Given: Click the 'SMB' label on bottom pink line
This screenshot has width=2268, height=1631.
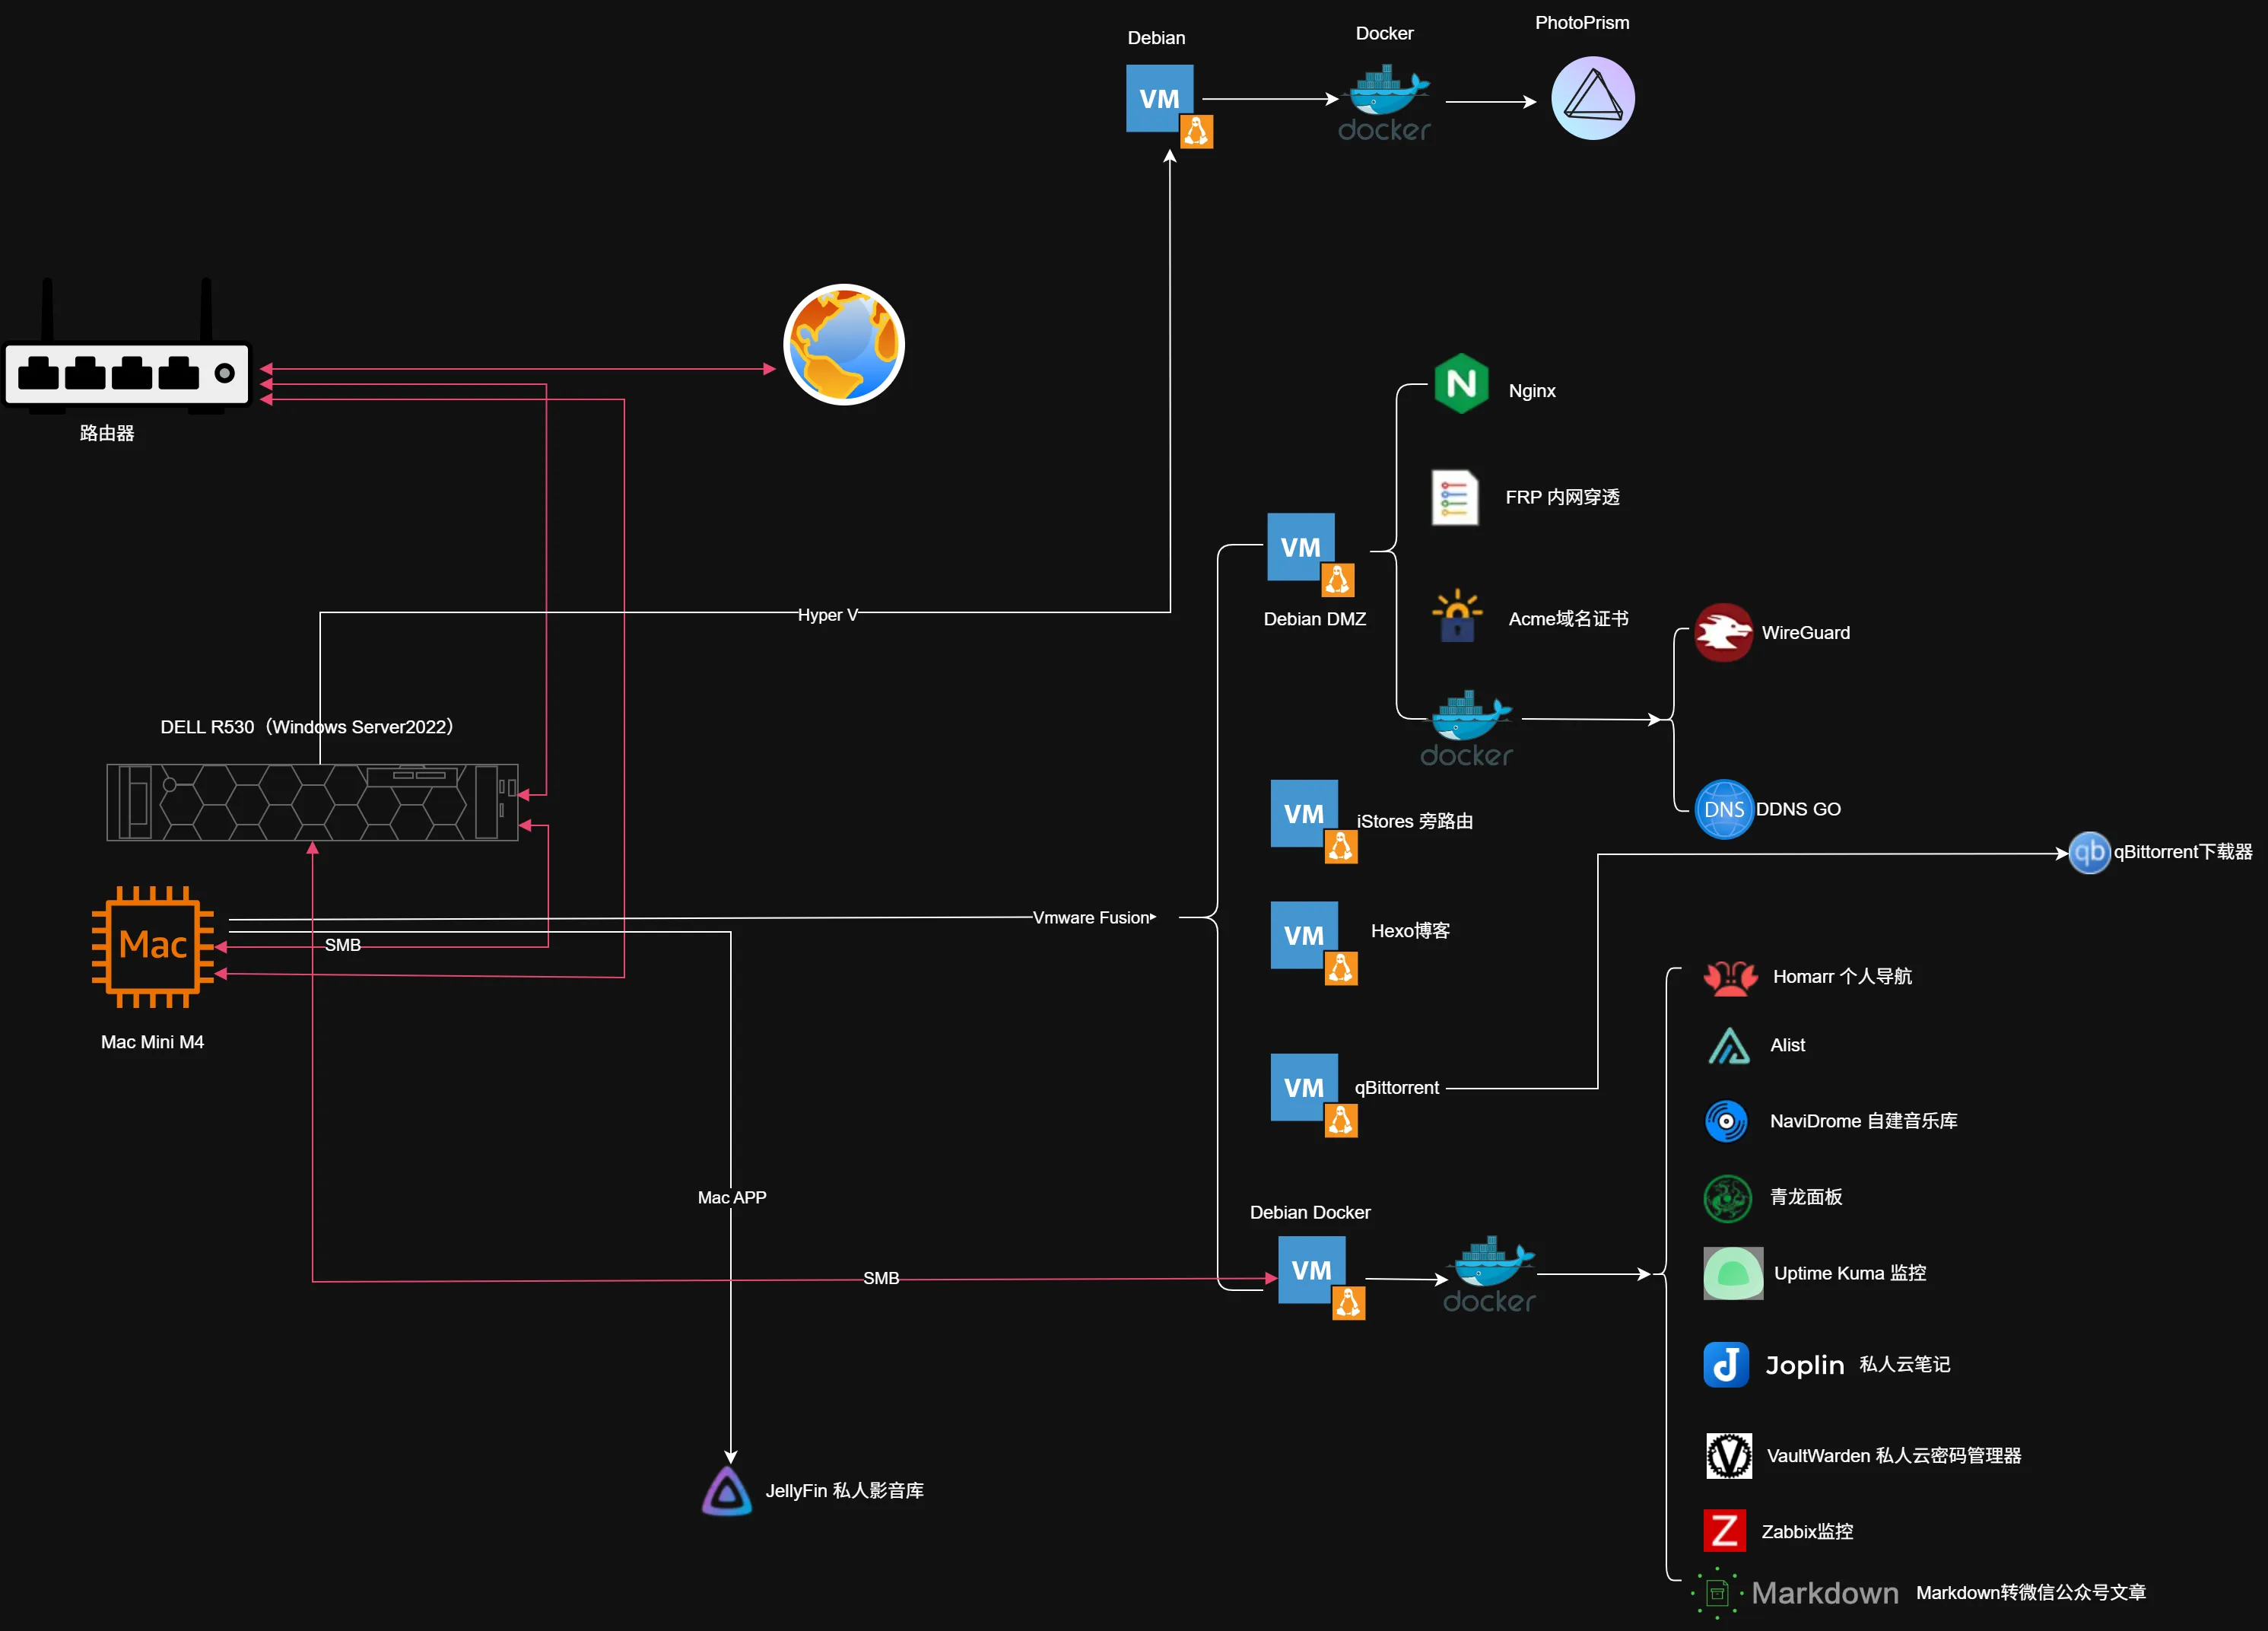Looking at the screenshot, I should pos(881,1278).
